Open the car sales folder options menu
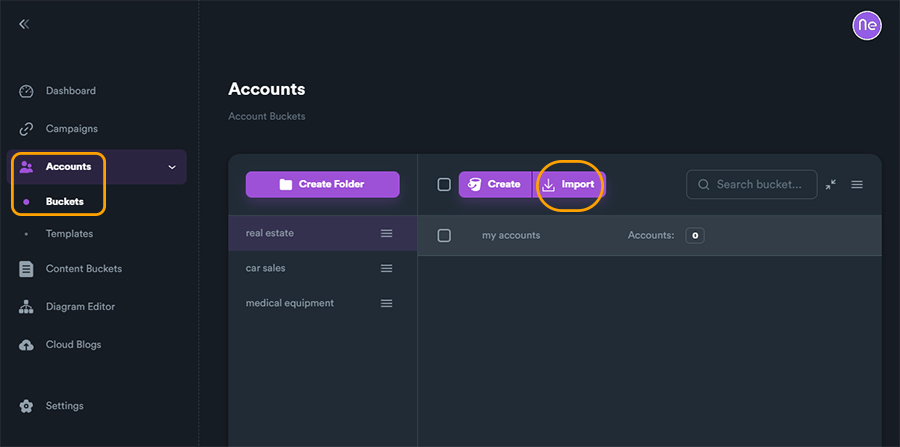900x447 pixels. (386, 269)
